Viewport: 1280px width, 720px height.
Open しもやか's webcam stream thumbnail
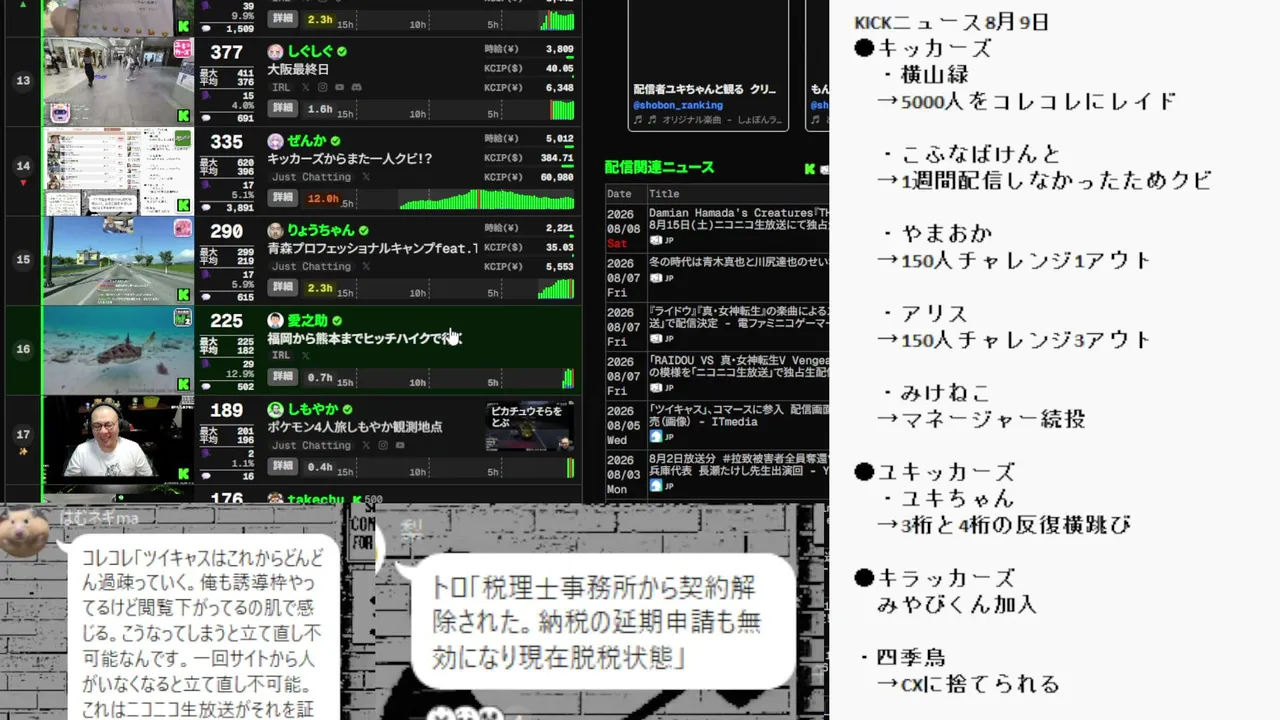[118, 439]
